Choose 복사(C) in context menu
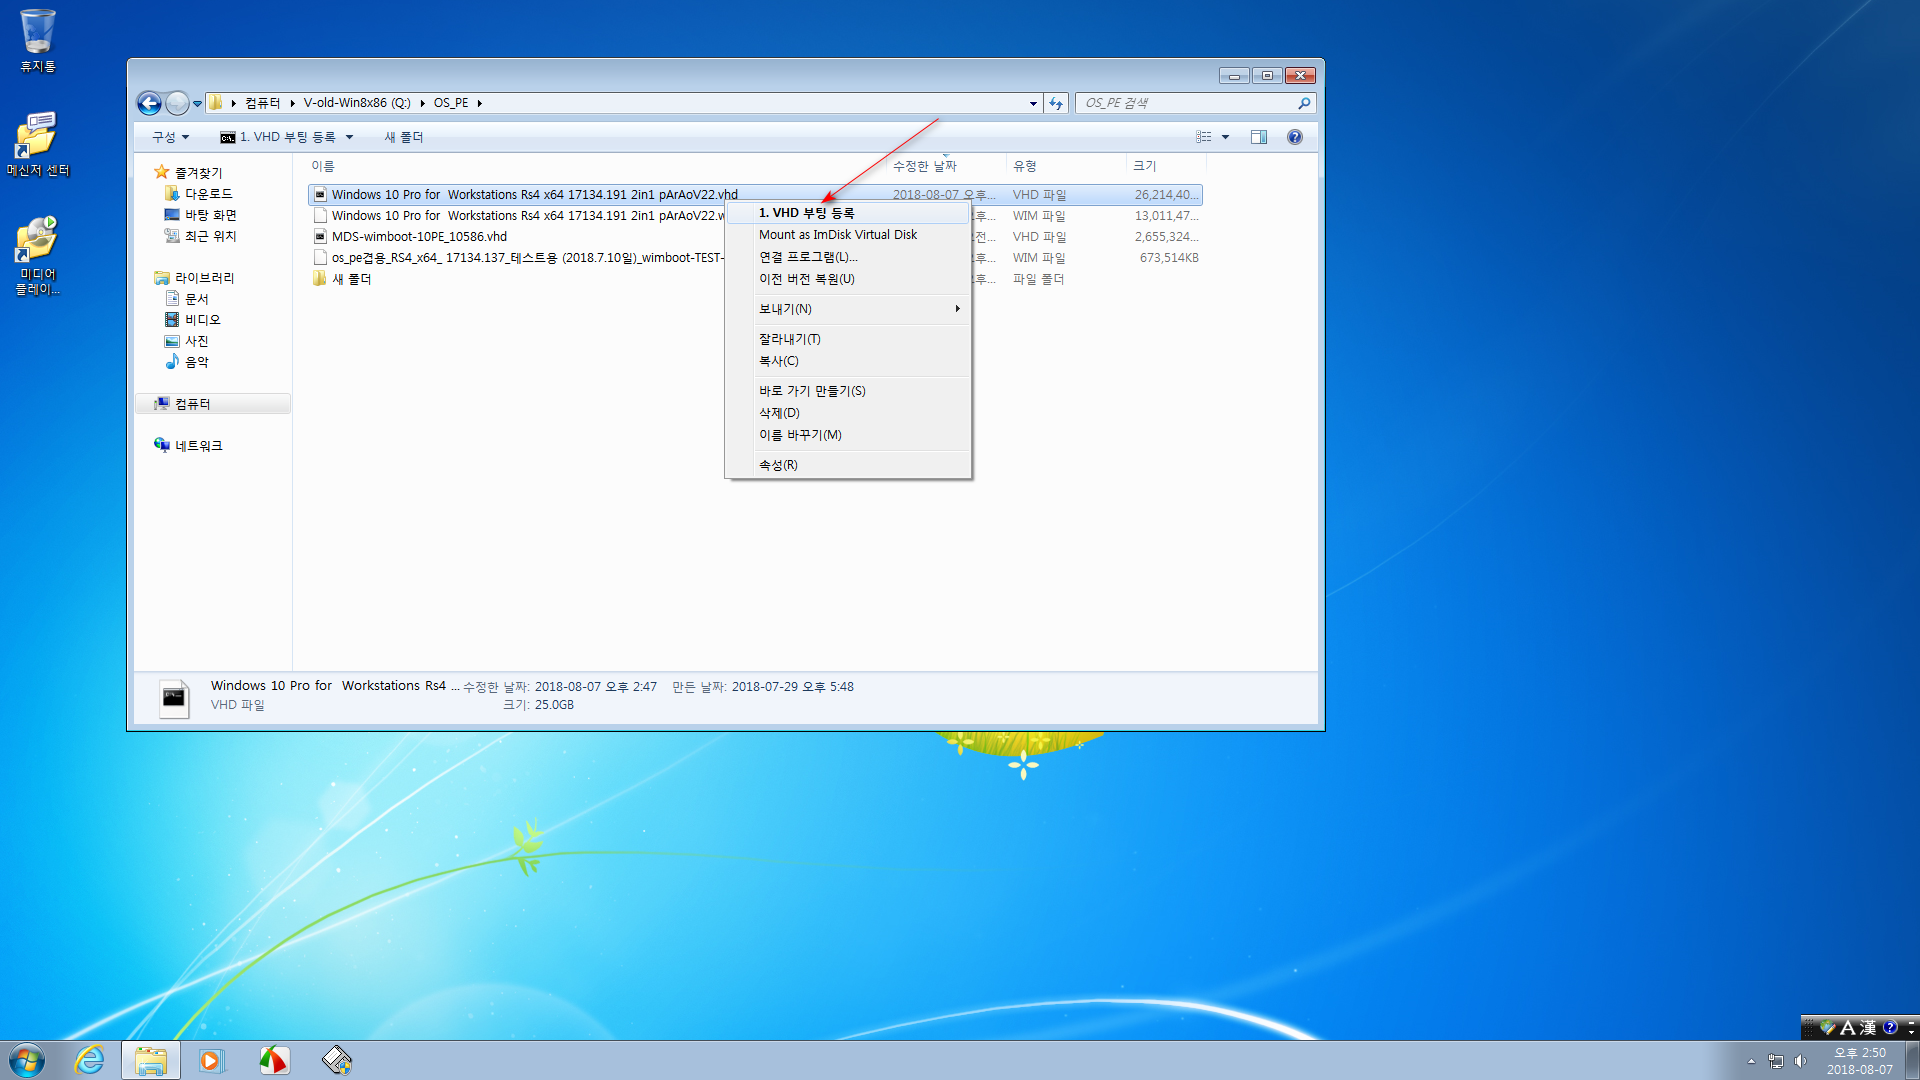 (x=848, y=361)
